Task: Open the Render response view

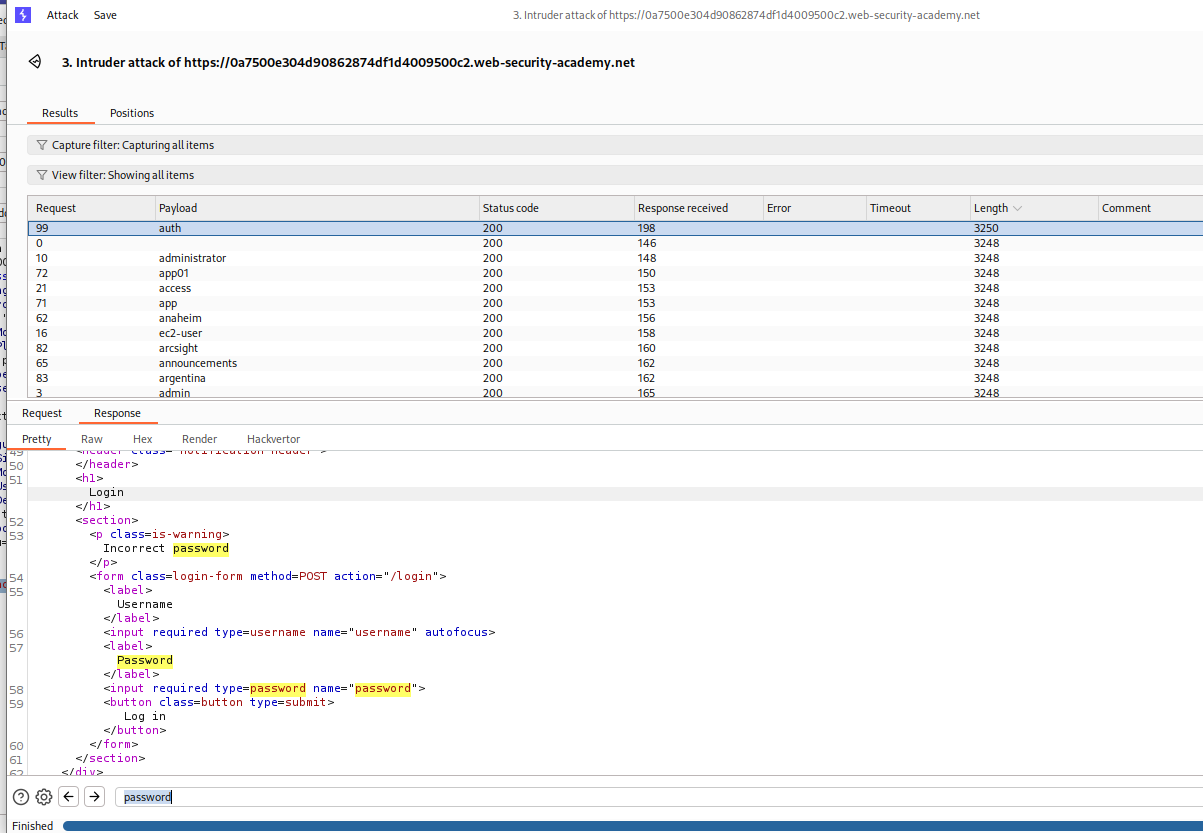Action: pos(199,439)
